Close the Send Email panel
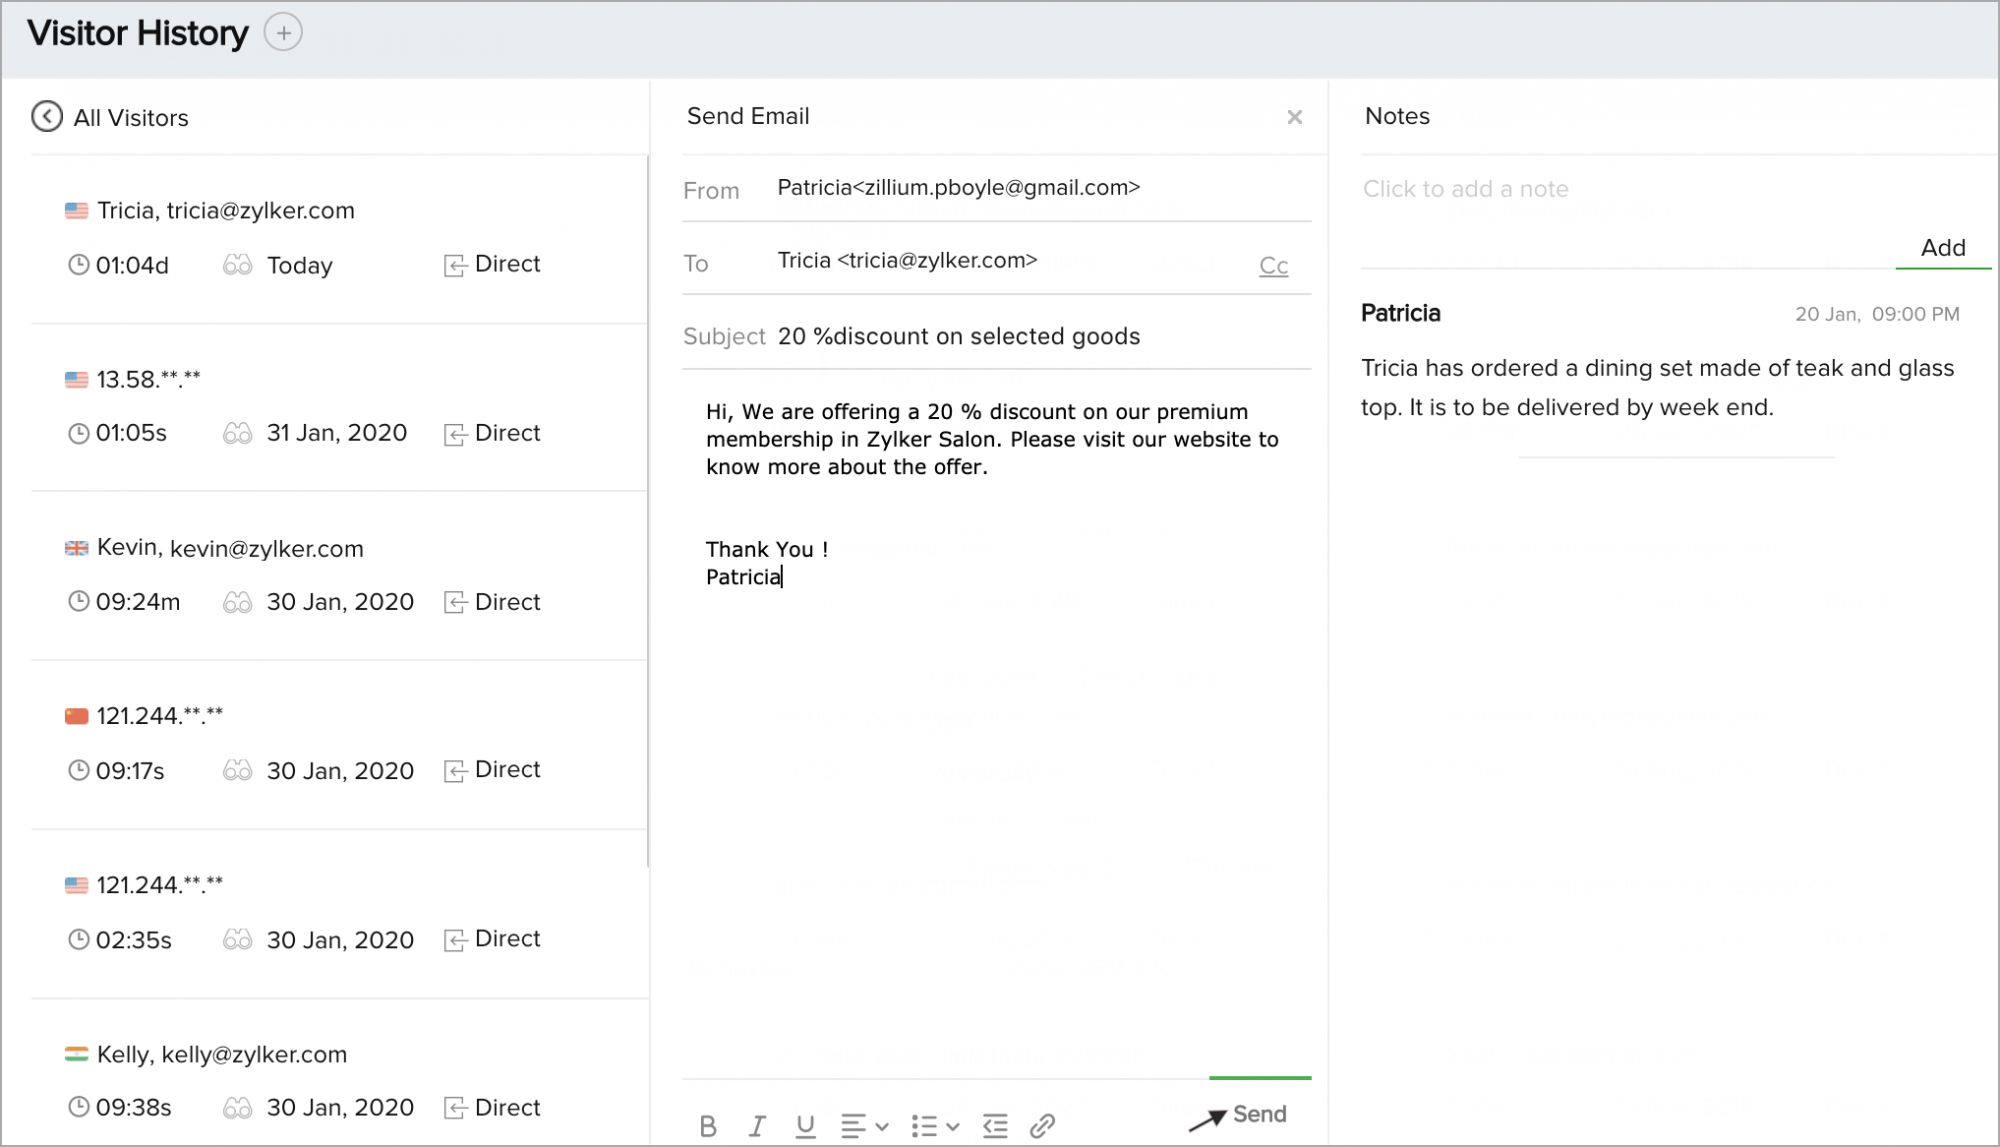This screenshot has width=2000, height=1147. tap(1294, 117)
